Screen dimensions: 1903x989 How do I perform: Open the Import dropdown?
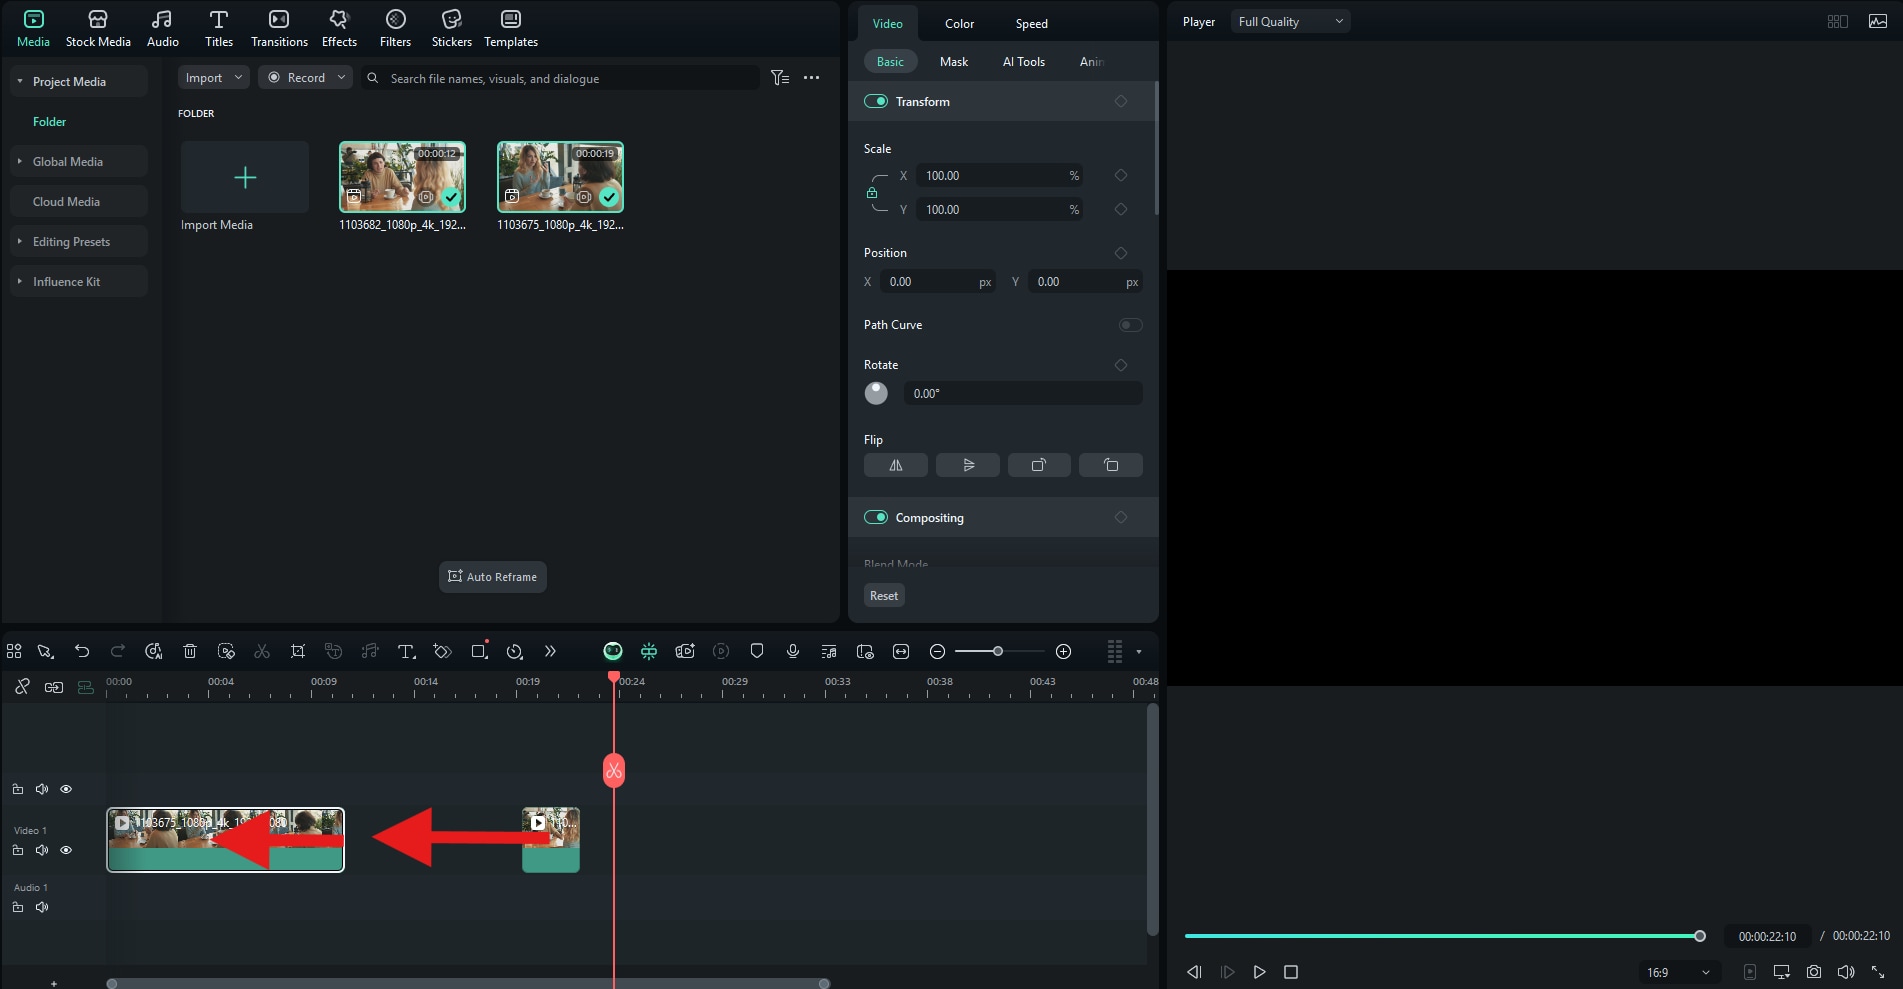click(213, 77)
